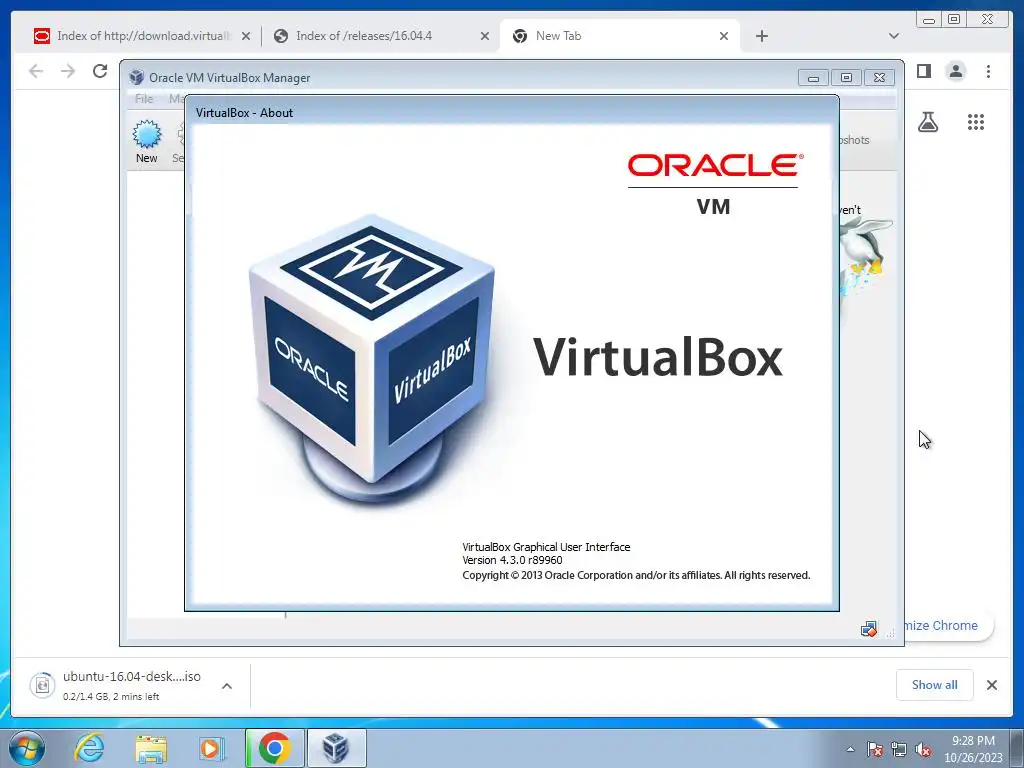Click the muted volume tray icon
1024x768 pixels.
(923, 749)
